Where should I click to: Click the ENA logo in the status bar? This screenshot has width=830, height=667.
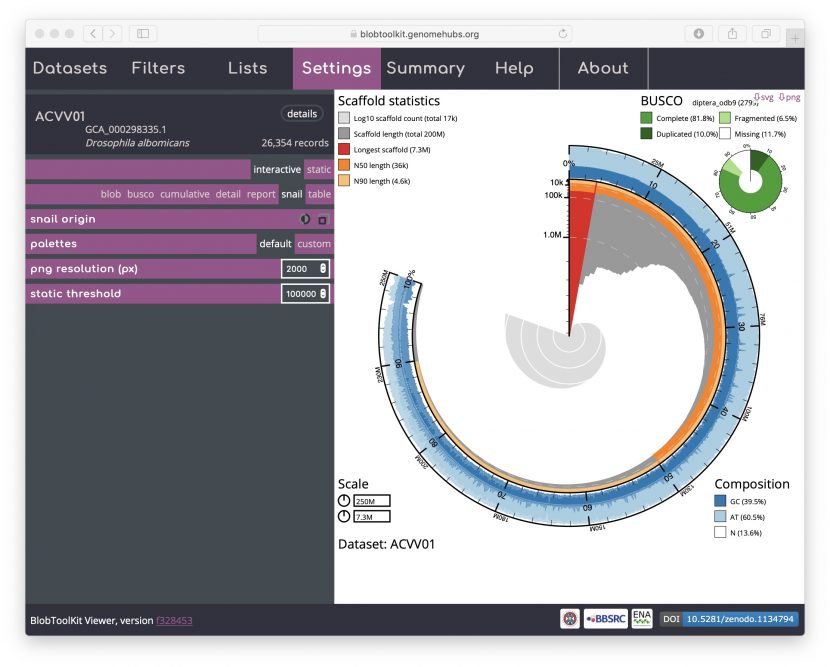pos(640,618)
